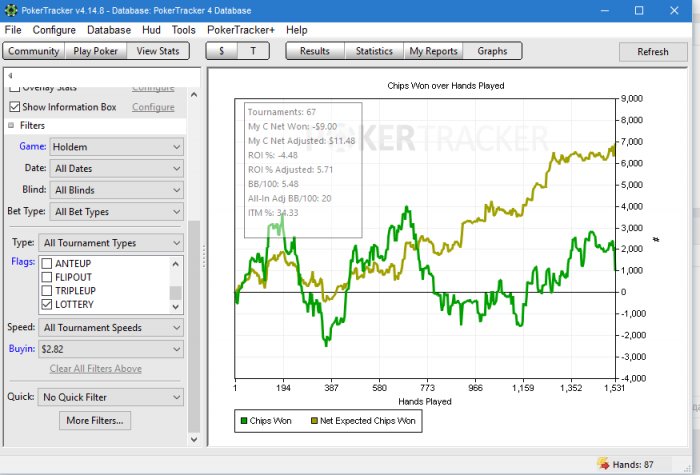Click the Hands Played axis label
700x475 pixels.
pos(425,401)
